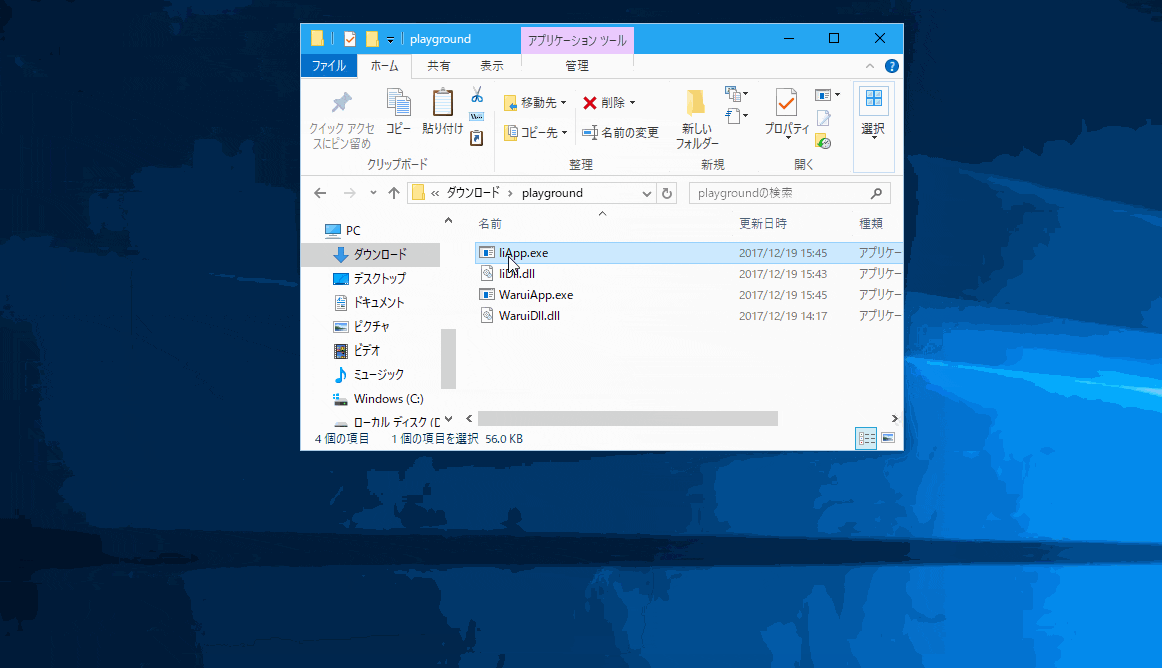Refresh the playground folder view
This screenshot has height=668, width=1162.
[x=667, y=194]
